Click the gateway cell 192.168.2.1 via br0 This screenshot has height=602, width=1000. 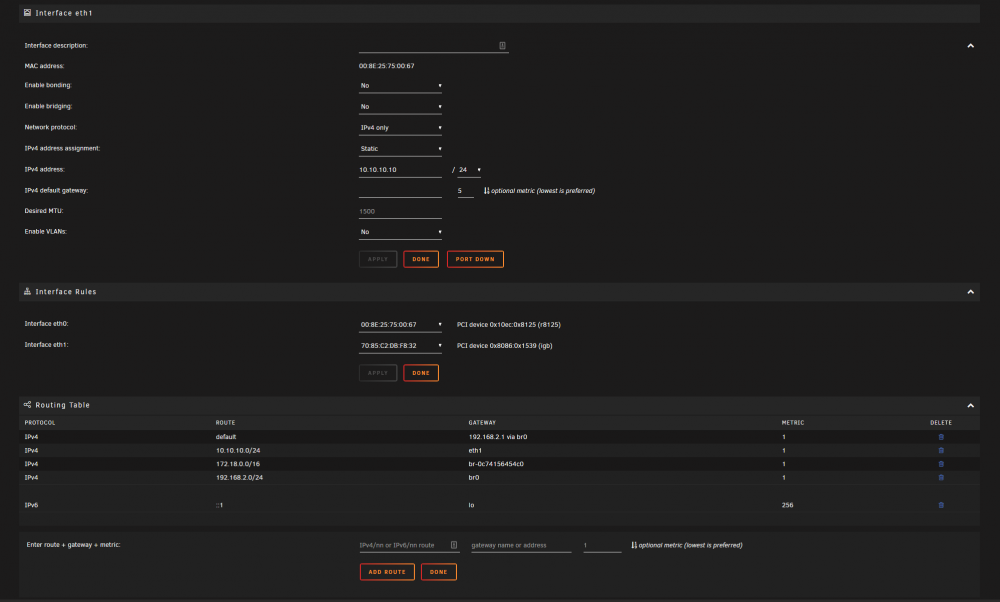[498, 437]
